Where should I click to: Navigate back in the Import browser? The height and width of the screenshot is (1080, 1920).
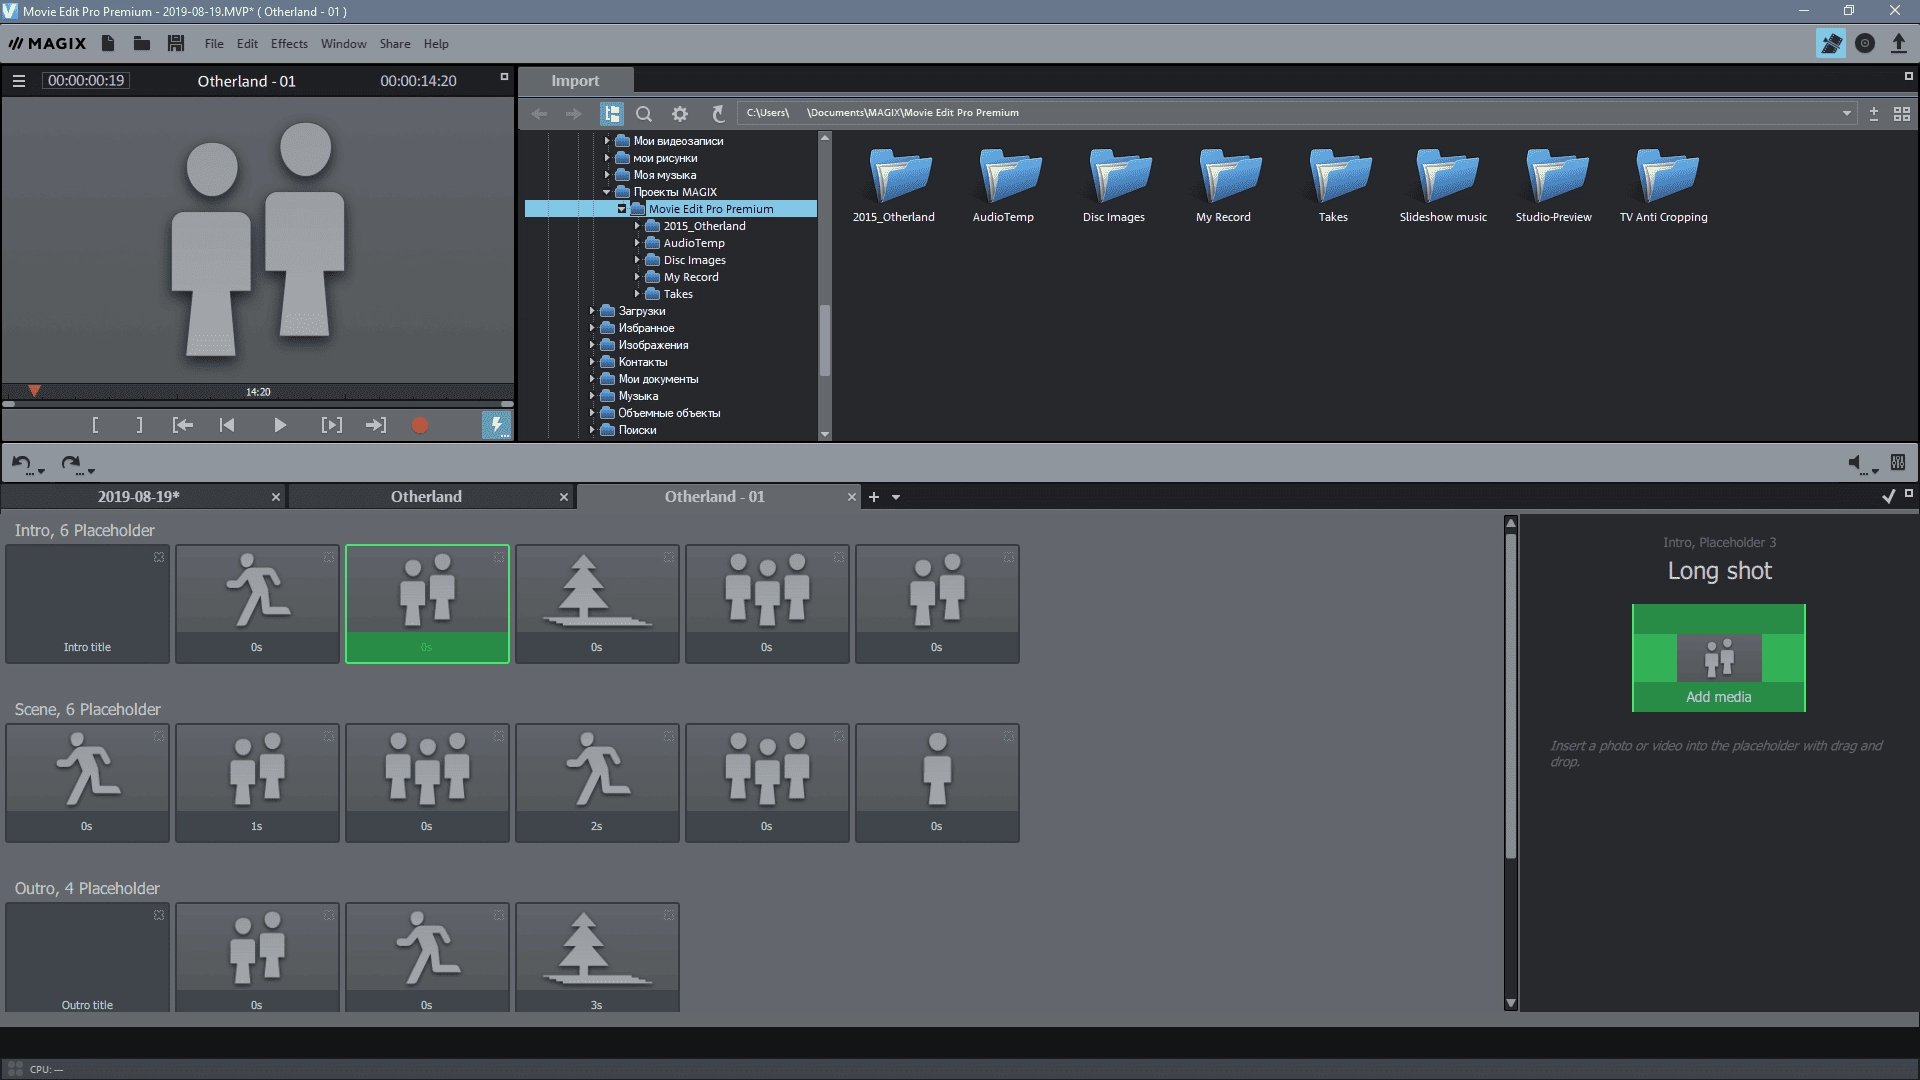539,114
